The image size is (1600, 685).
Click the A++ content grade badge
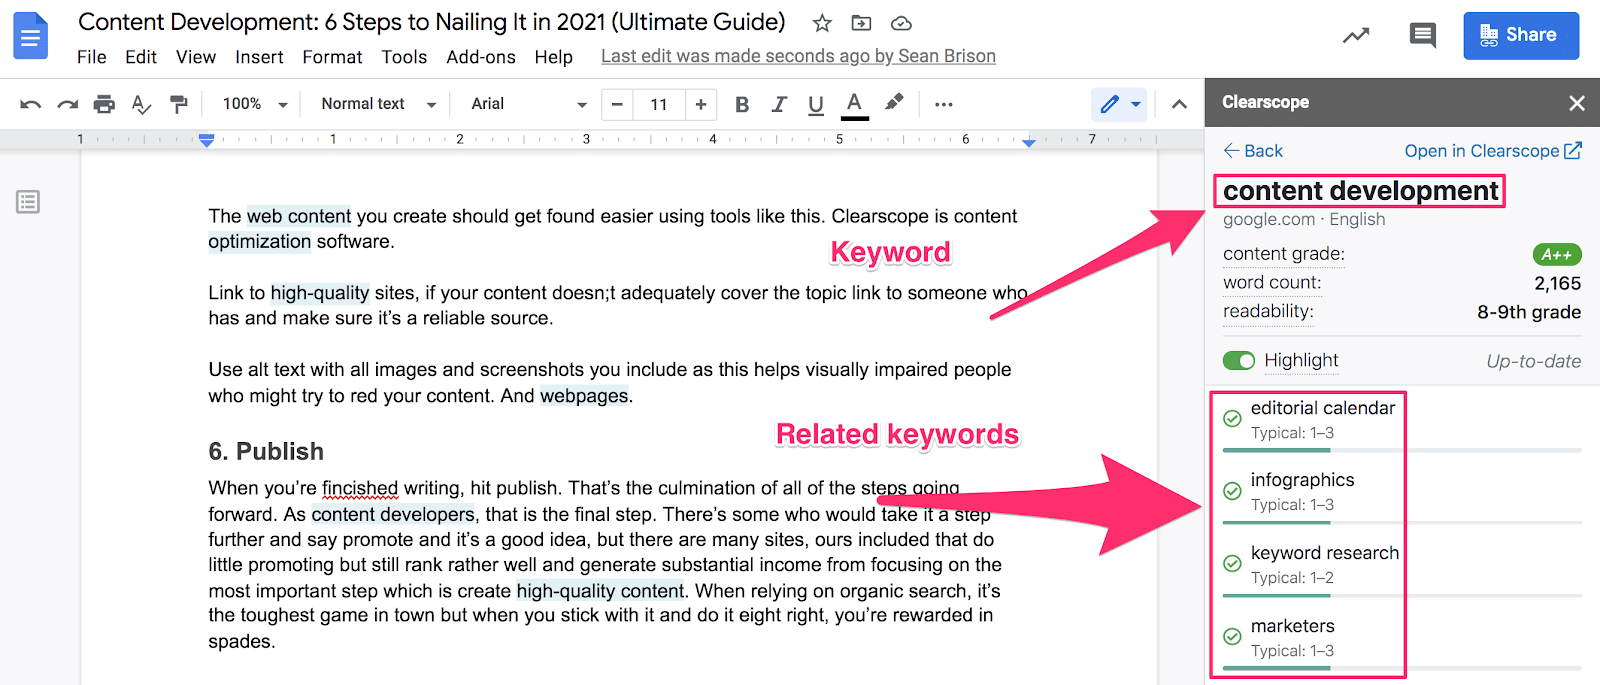[1557, 254]
